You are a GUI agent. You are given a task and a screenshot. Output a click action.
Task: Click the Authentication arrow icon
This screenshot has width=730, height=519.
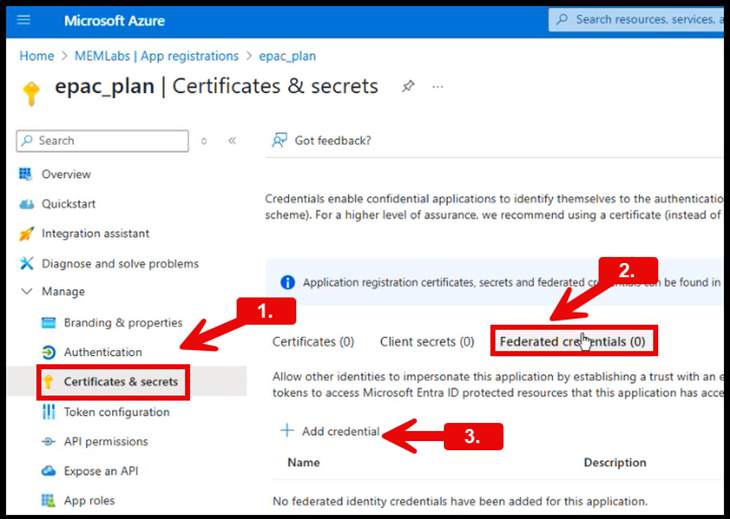tap(48, 352)
